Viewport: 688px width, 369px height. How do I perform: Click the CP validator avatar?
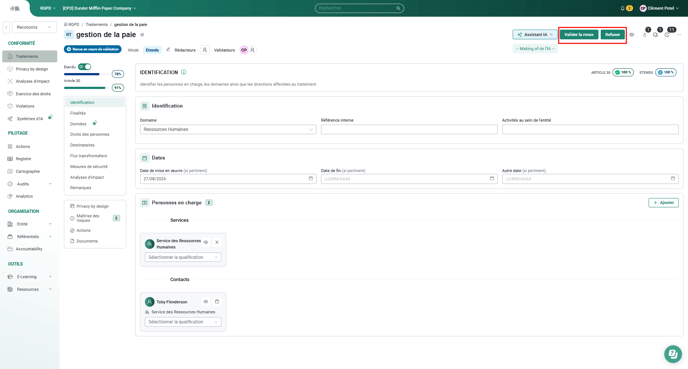pos(244,50)
